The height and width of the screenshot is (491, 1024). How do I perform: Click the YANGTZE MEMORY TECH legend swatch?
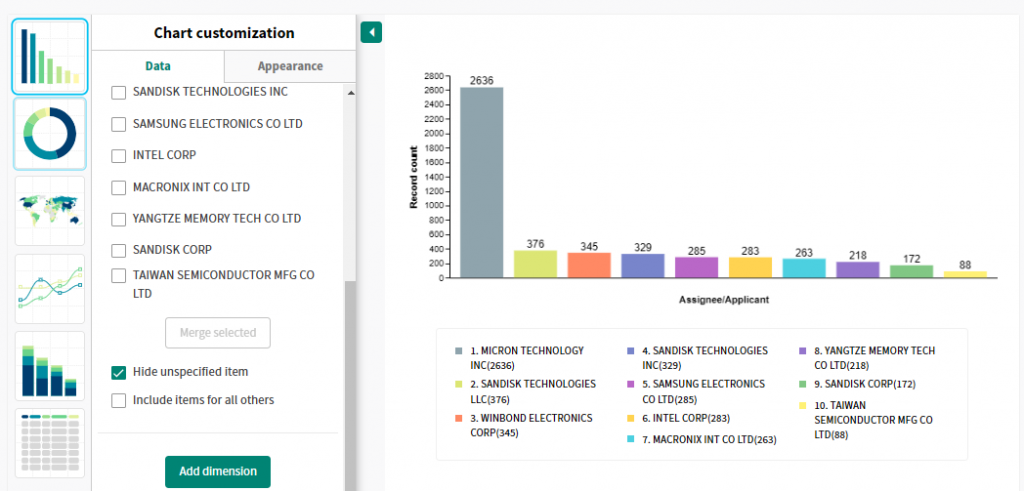click(803, 351)
